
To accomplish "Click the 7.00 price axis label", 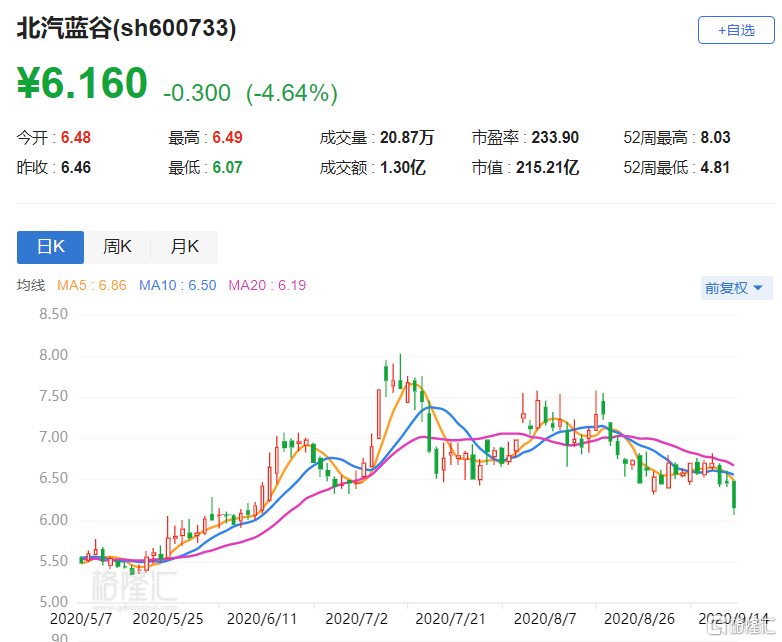I will pyautogui.click(x=53, y=437).
